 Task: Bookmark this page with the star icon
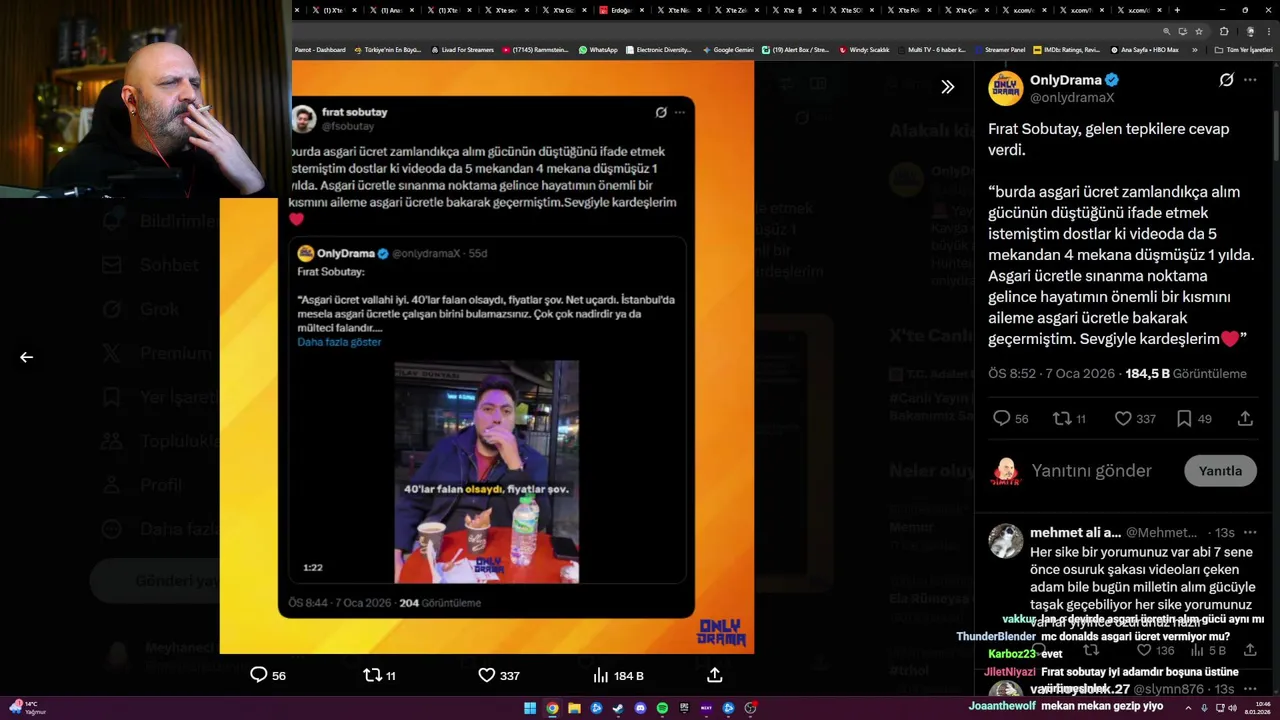click(1199, 31)
